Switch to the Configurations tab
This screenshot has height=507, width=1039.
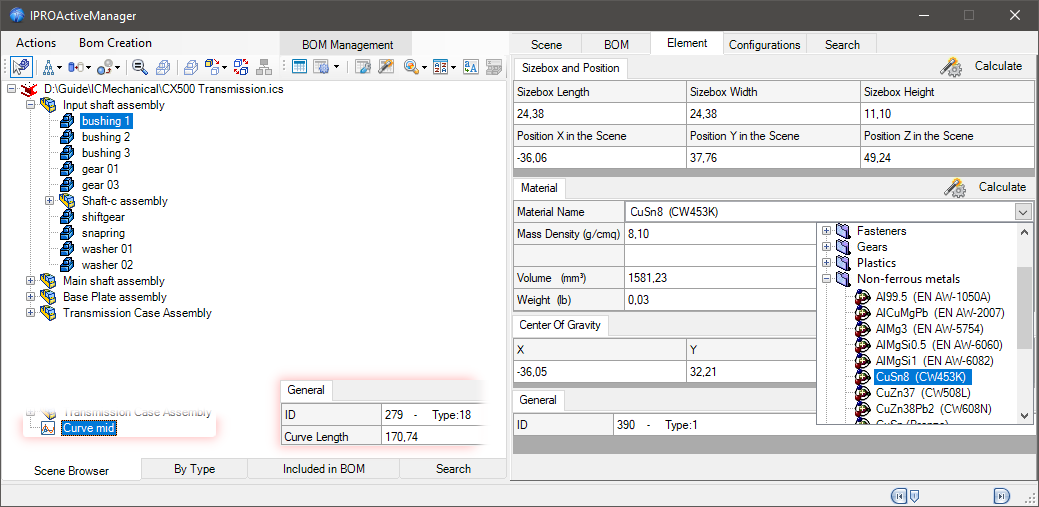pyautogui.click(x=764, y=44)
